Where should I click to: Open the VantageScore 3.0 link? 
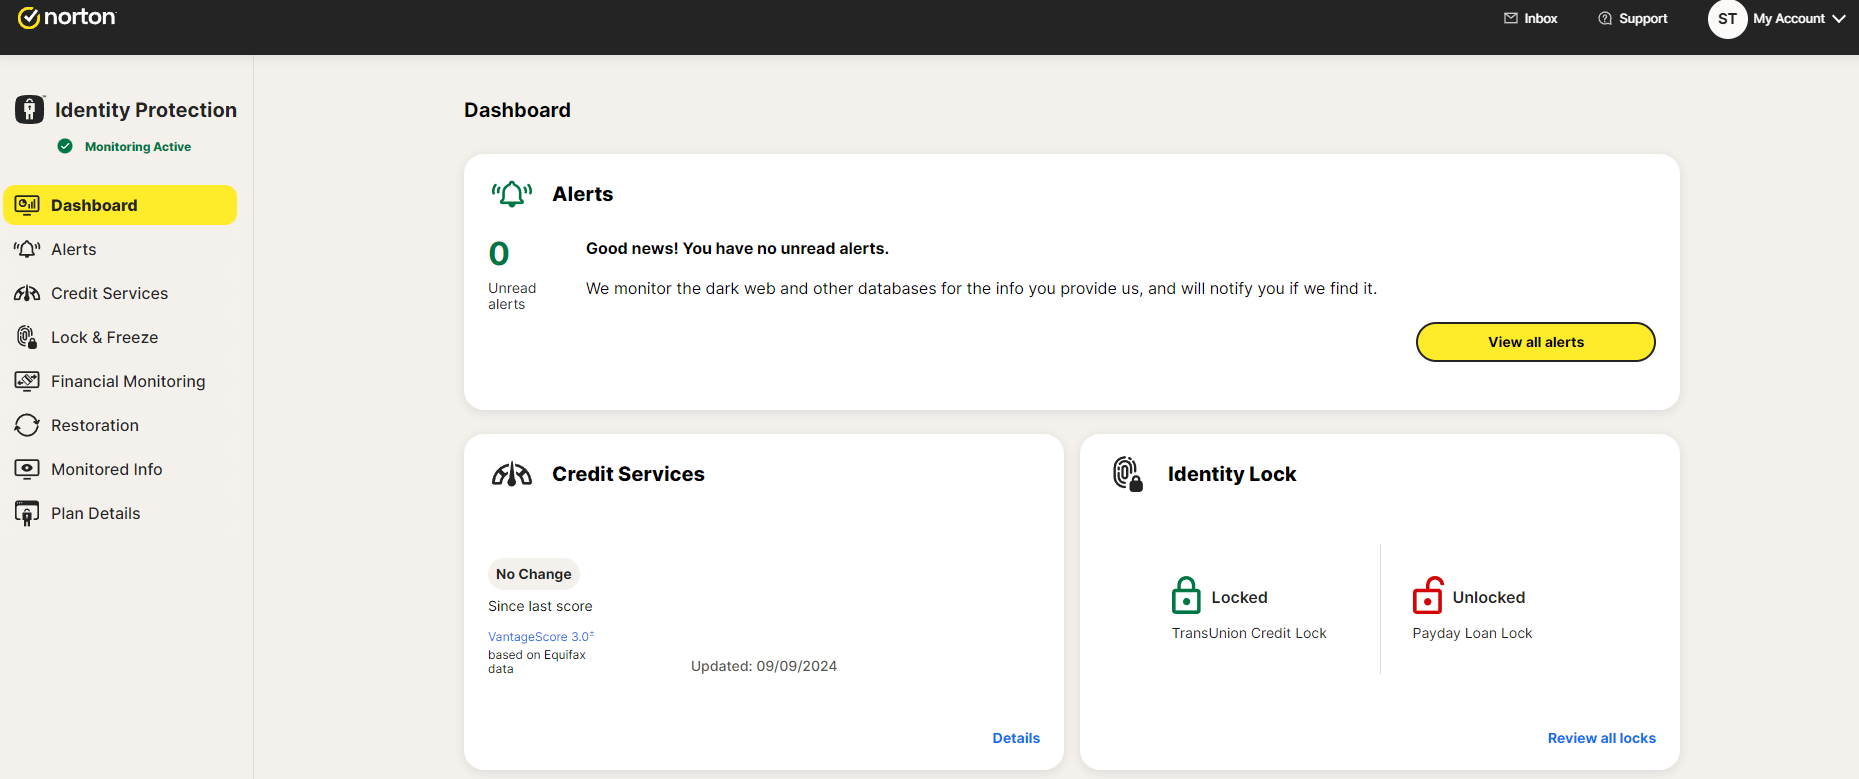tap(540, 637)
